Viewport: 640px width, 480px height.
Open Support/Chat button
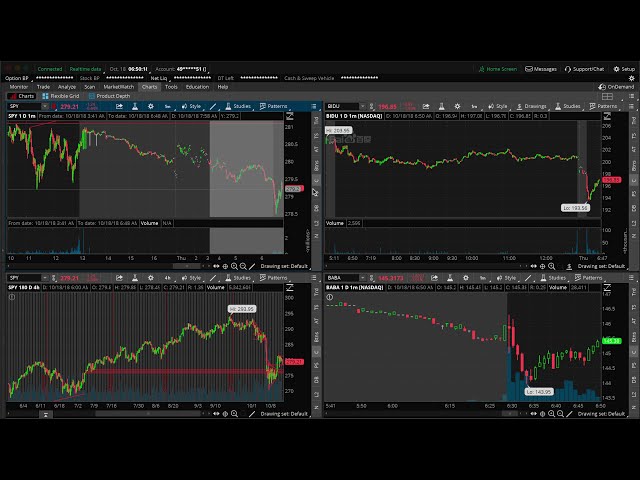(584, 69)
